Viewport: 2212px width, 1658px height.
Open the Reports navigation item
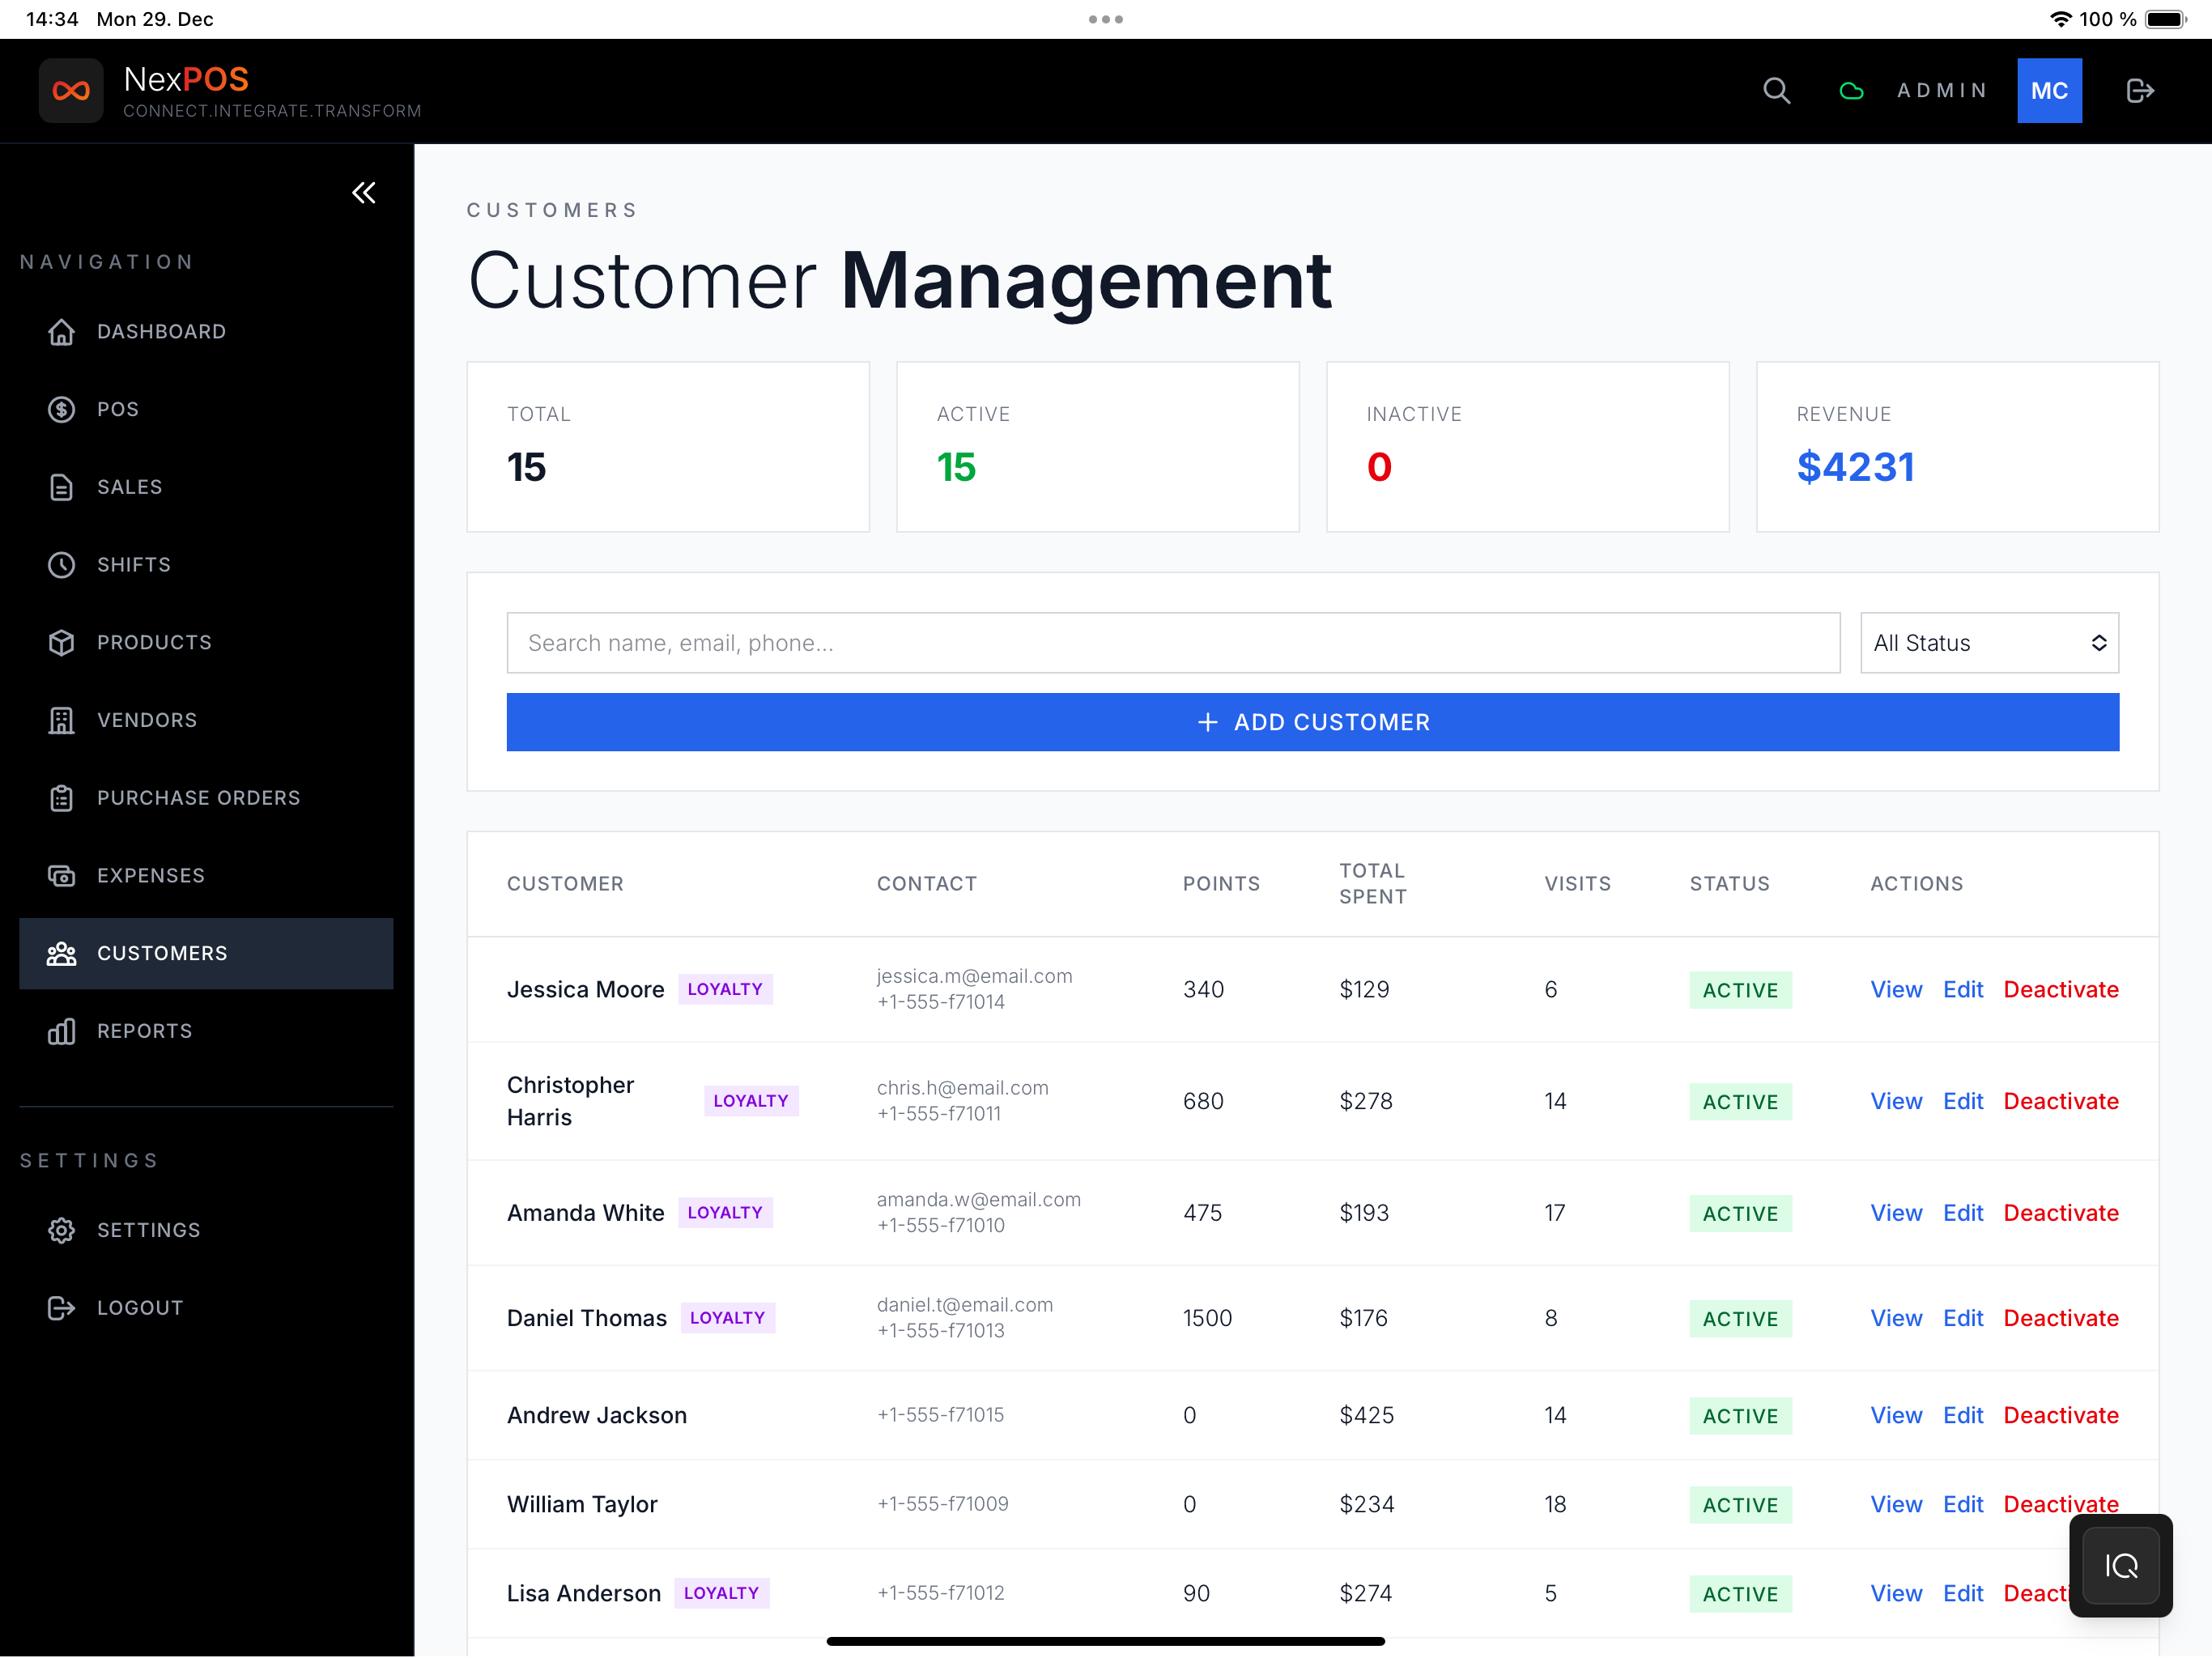pyautogui.click(x=144, y=1031)
